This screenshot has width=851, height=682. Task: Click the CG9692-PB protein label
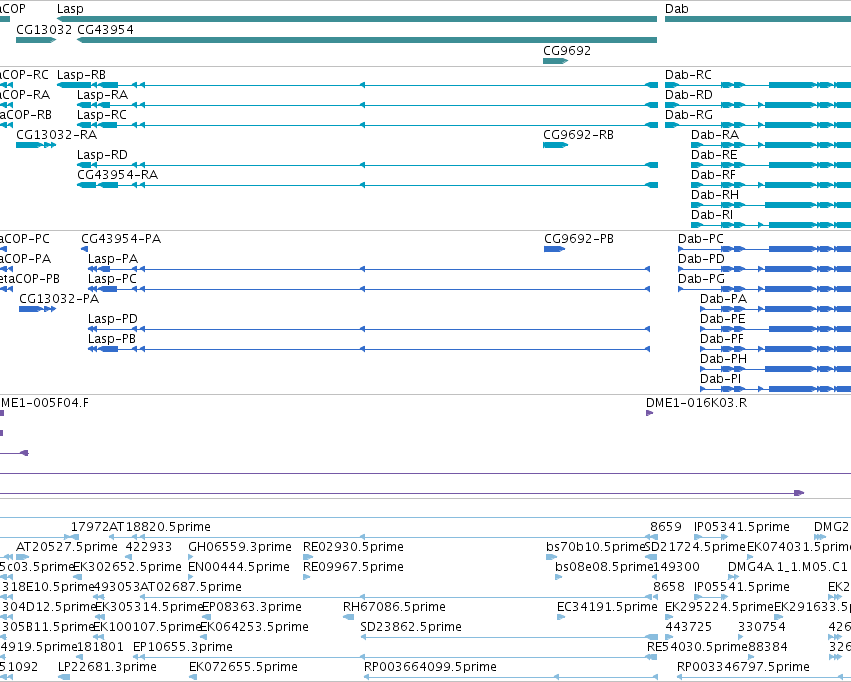579,239
